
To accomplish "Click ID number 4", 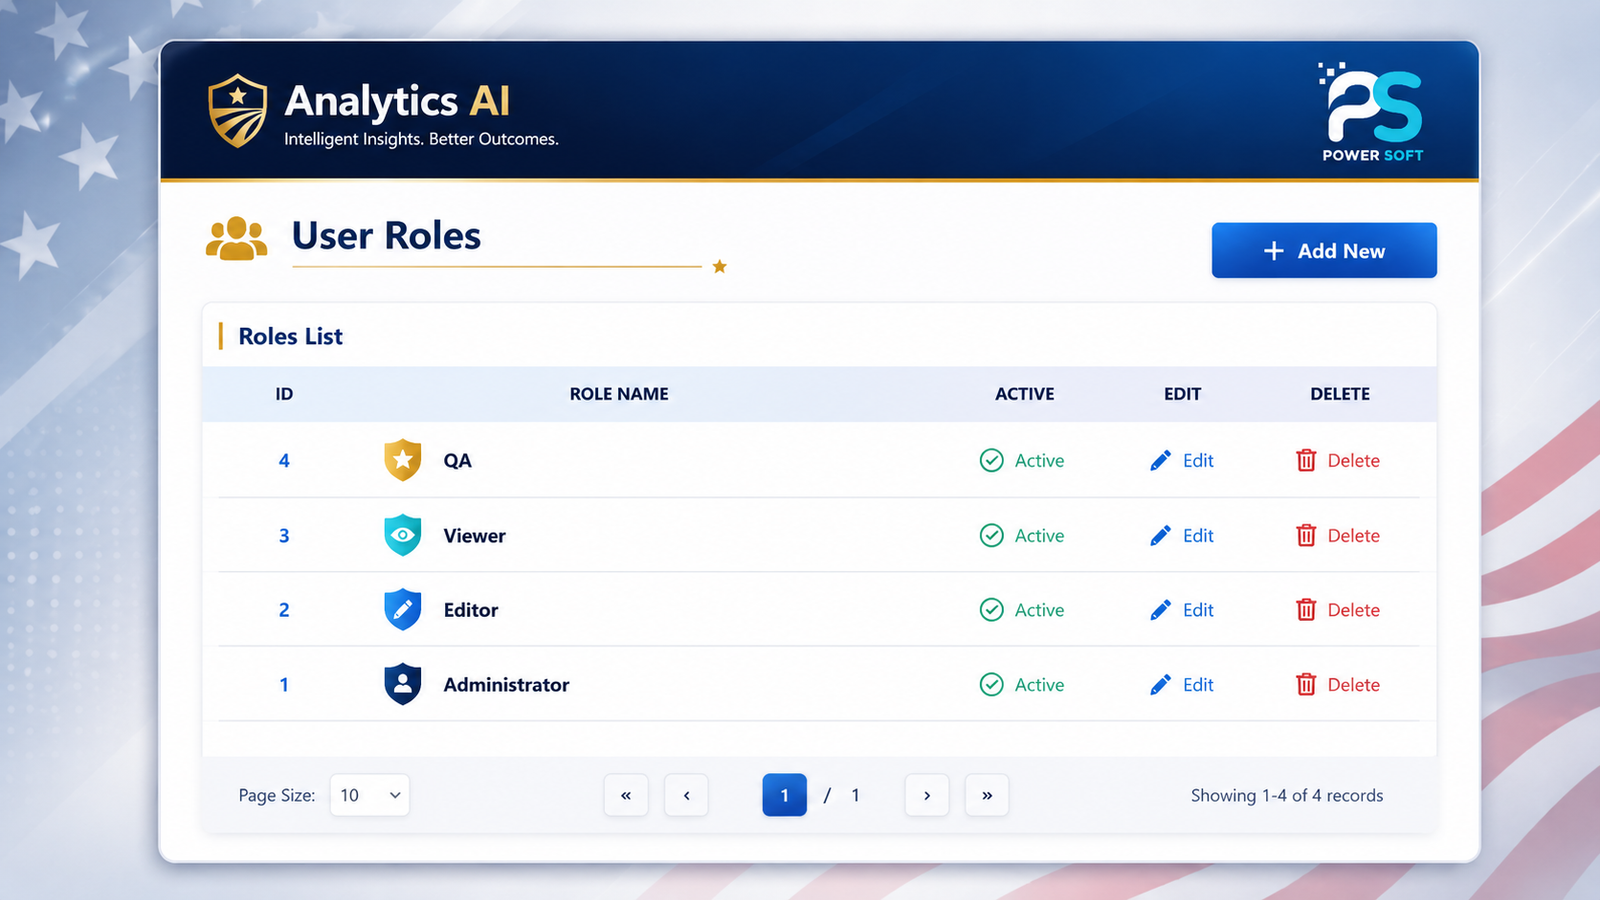I will pyautogui.click(x=284, y=460).
